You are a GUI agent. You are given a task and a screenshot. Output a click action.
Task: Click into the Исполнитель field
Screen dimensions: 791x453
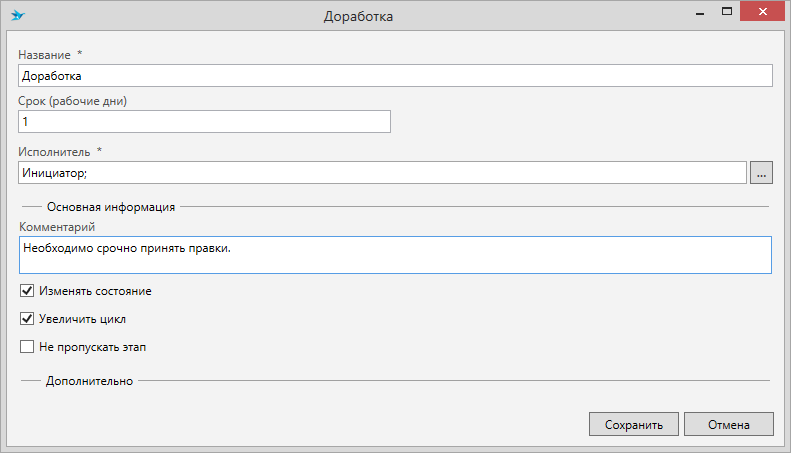tap(382, 173)
